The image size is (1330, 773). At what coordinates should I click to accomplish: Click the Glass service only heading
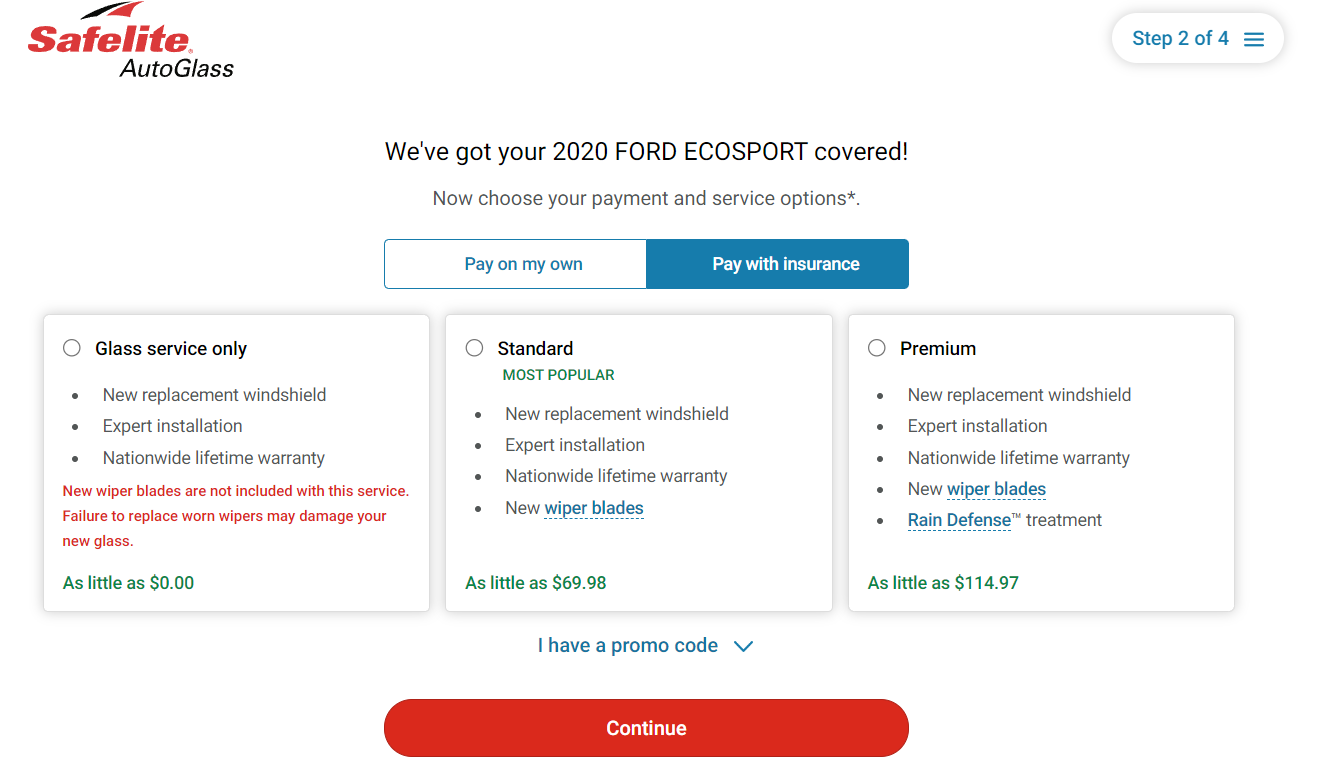click(171, 348)
